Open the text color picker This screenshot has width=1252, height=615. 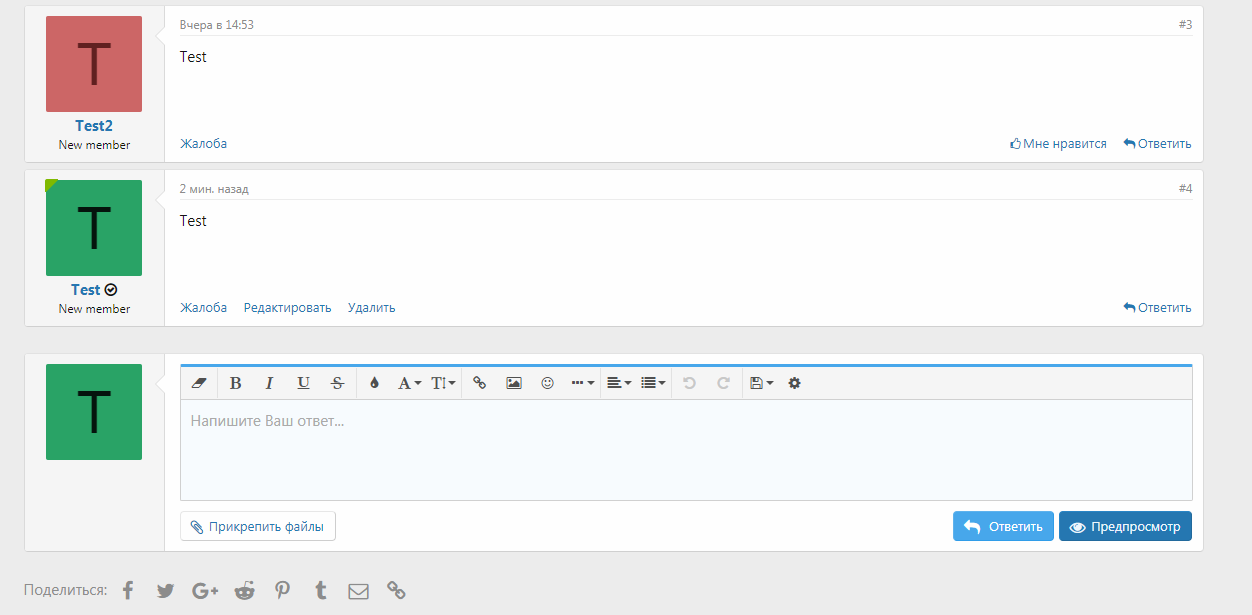point(374,383)
